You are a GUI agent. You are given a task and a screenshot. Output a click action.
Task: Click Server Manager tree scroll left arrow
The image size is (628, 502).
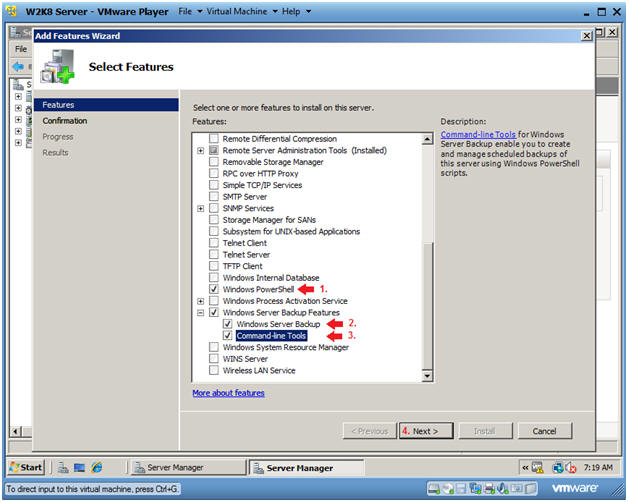(16, 431)
